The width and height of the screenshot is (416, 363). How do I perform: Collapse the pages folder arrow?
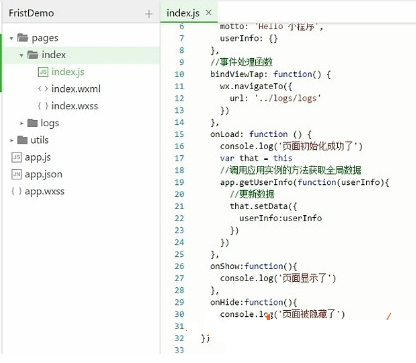point(11,38)
